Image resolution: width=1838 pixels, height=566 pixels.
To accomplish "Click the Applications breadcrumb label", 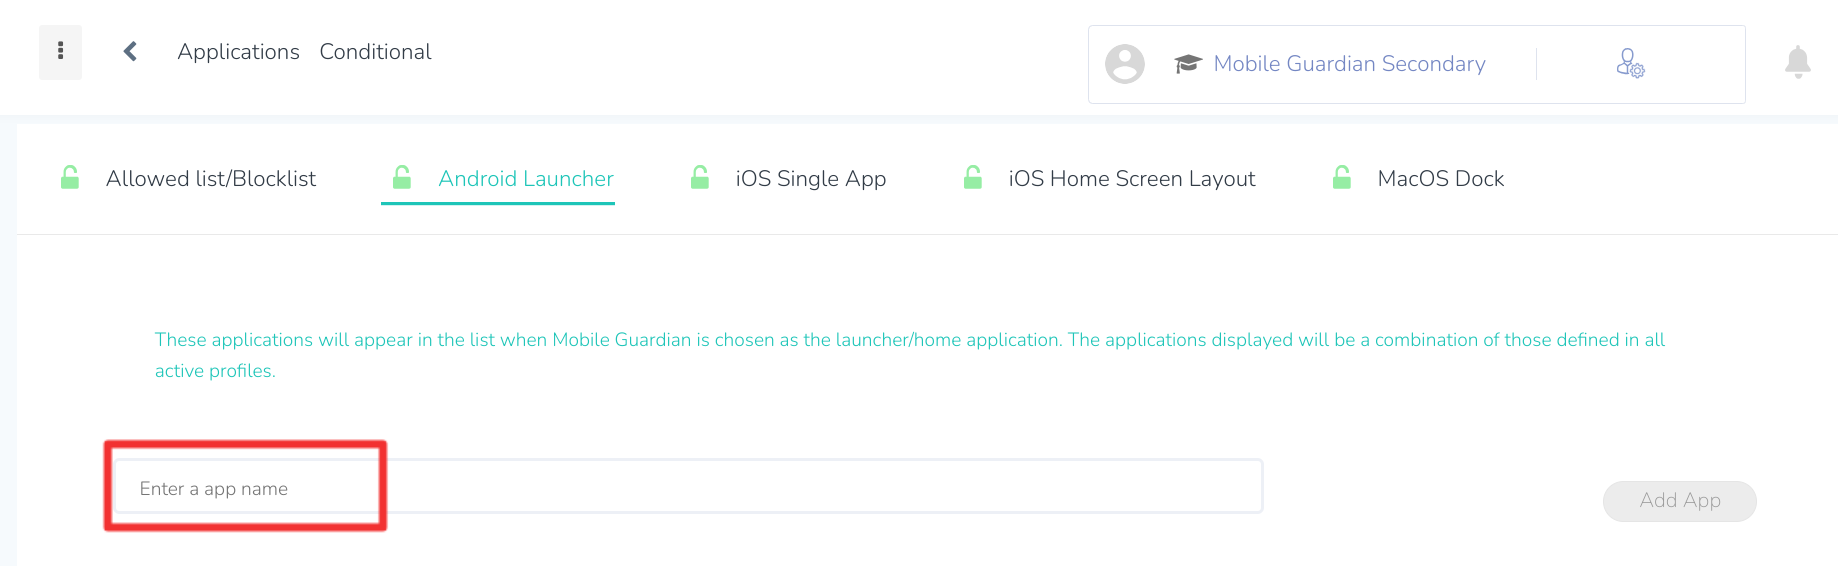I will (x=238, y=52).
